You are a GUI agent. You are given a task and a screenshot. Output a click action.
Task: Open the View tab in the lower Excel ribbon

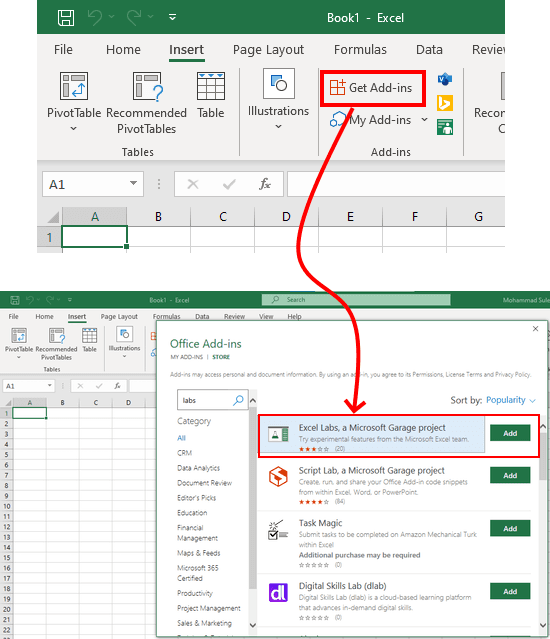[x=266, y=316]
